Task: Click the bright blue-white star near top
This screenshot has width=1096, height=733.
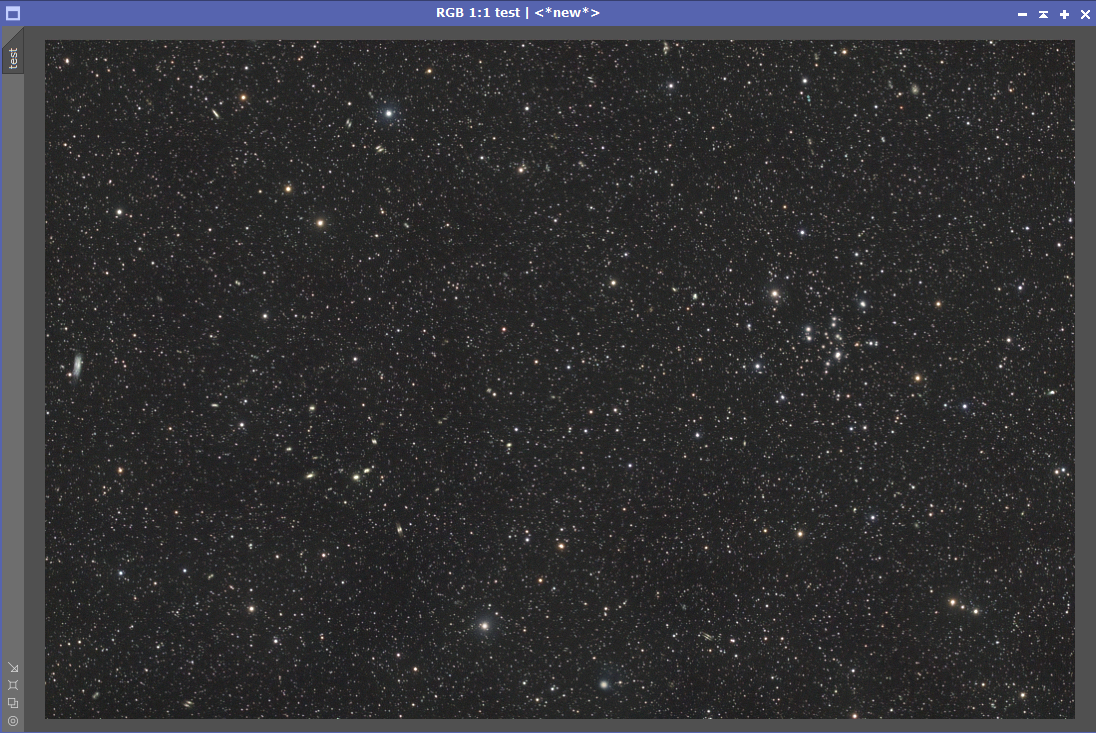Action: click(x=389, y=113)
